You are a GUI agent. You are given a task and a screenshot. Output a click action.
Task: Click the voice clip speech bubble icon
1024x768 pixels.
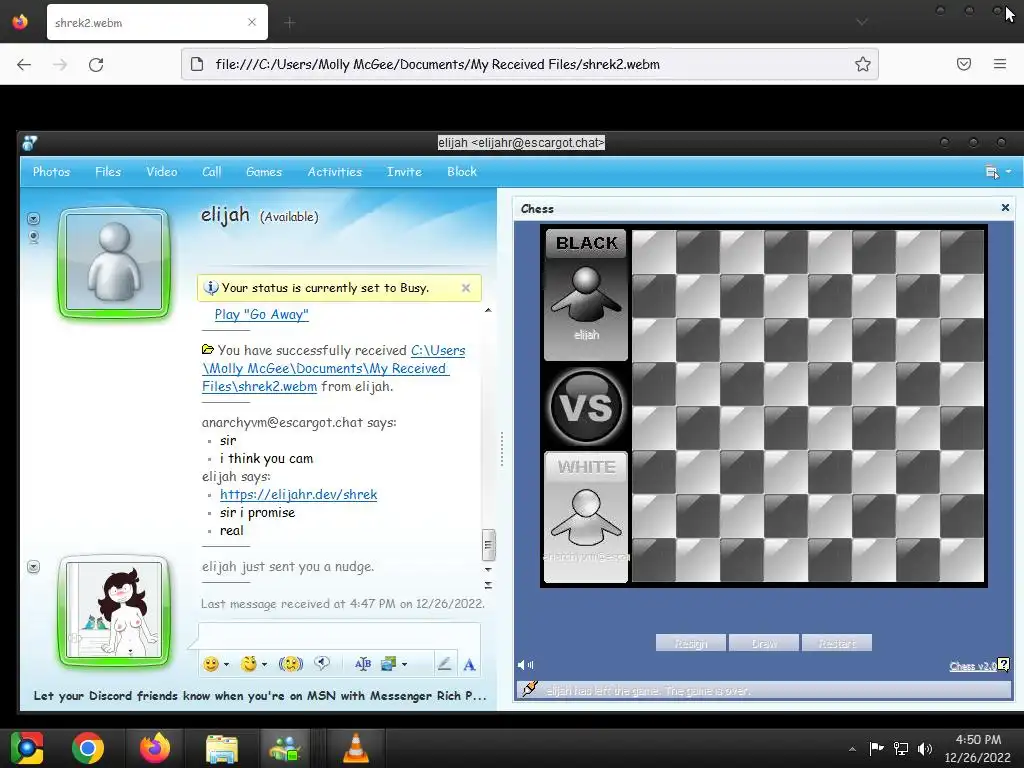(x=322, y=664)
